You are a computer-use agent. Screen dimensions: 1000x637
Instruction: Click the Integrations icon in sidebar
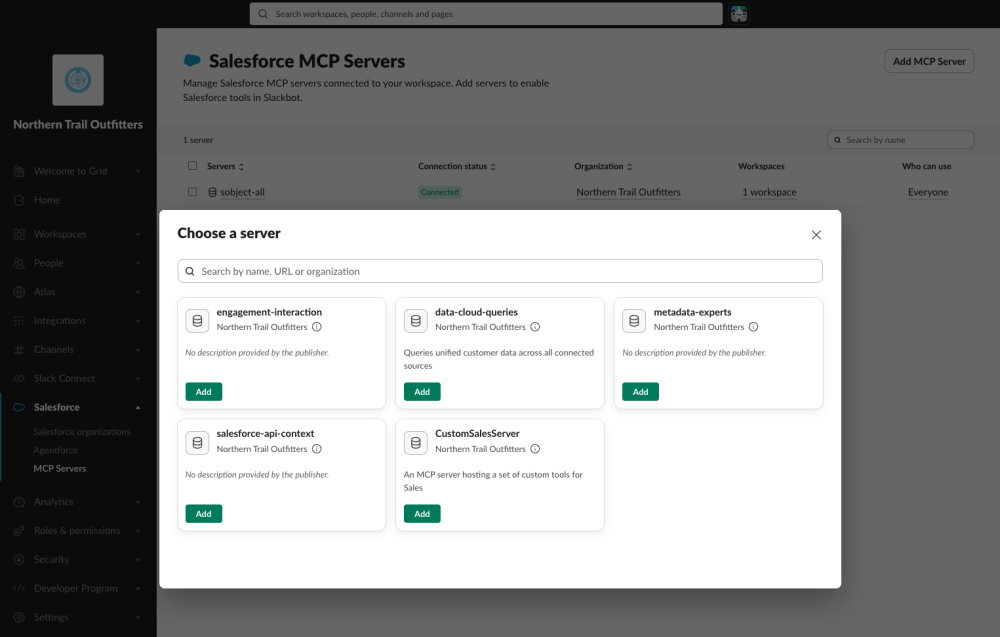pos(19,320)
